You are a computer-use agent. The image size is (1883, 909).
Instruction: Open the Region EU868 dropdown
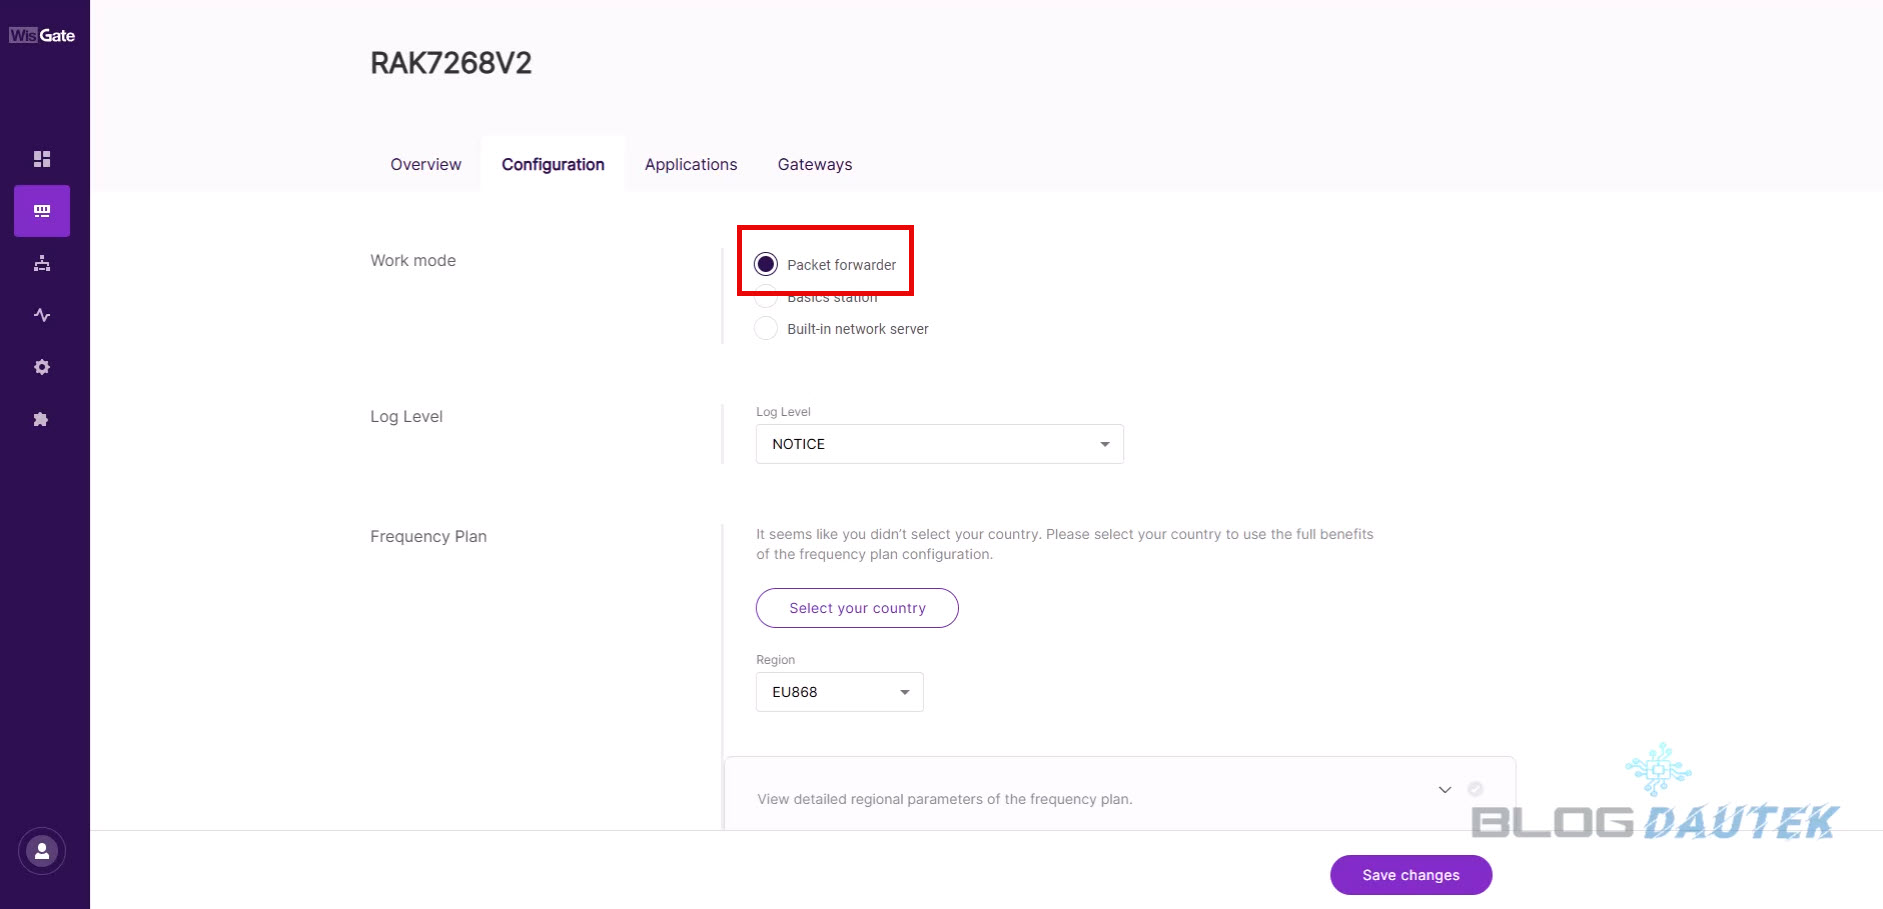839,692
